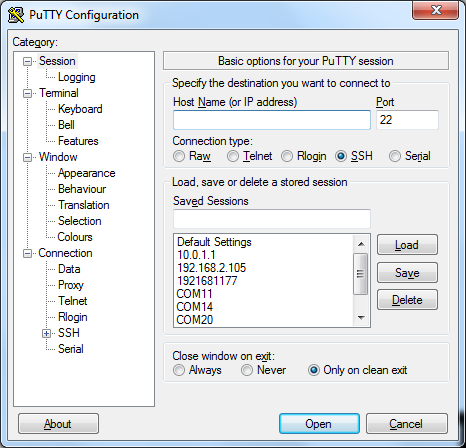This screenshot has height=448, width=466.
Task: Click the sessions list scrollbar thumb
Action: pos(360,274)
